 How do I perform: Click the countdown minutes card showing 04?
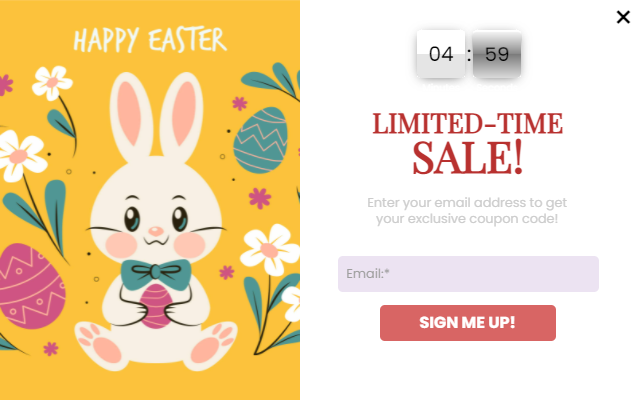[x=441, y=54]
